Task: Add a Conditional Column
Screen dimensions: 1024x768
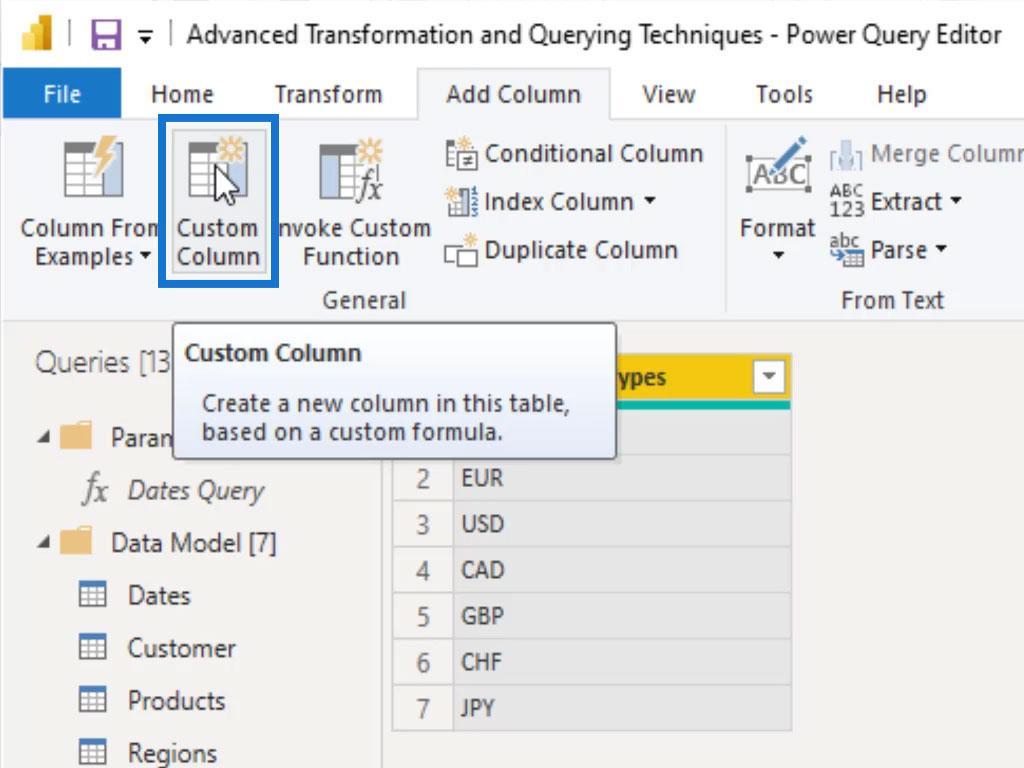Action: click(x=574, y=153)
